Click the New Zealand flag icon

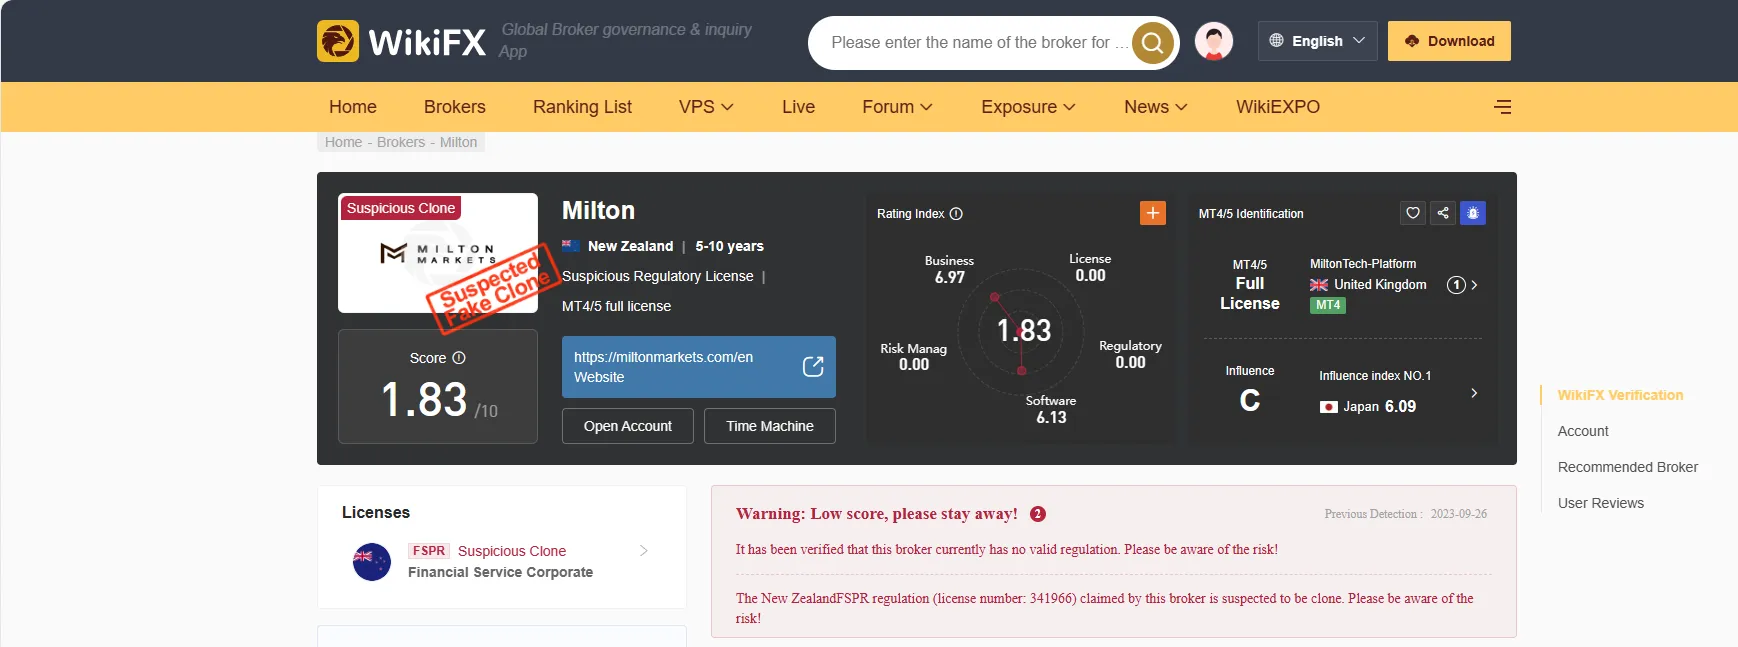(571, 246)
